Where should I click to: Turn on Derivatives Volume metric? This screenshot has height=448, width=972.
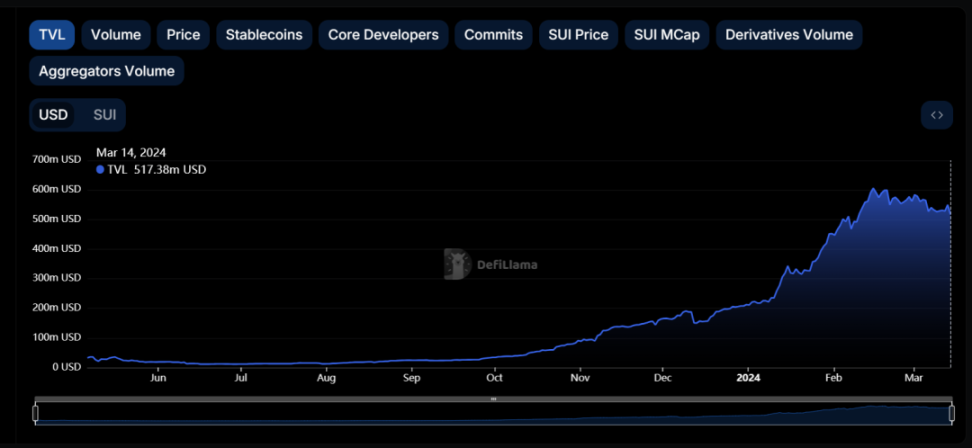click(x=789, y=34)
